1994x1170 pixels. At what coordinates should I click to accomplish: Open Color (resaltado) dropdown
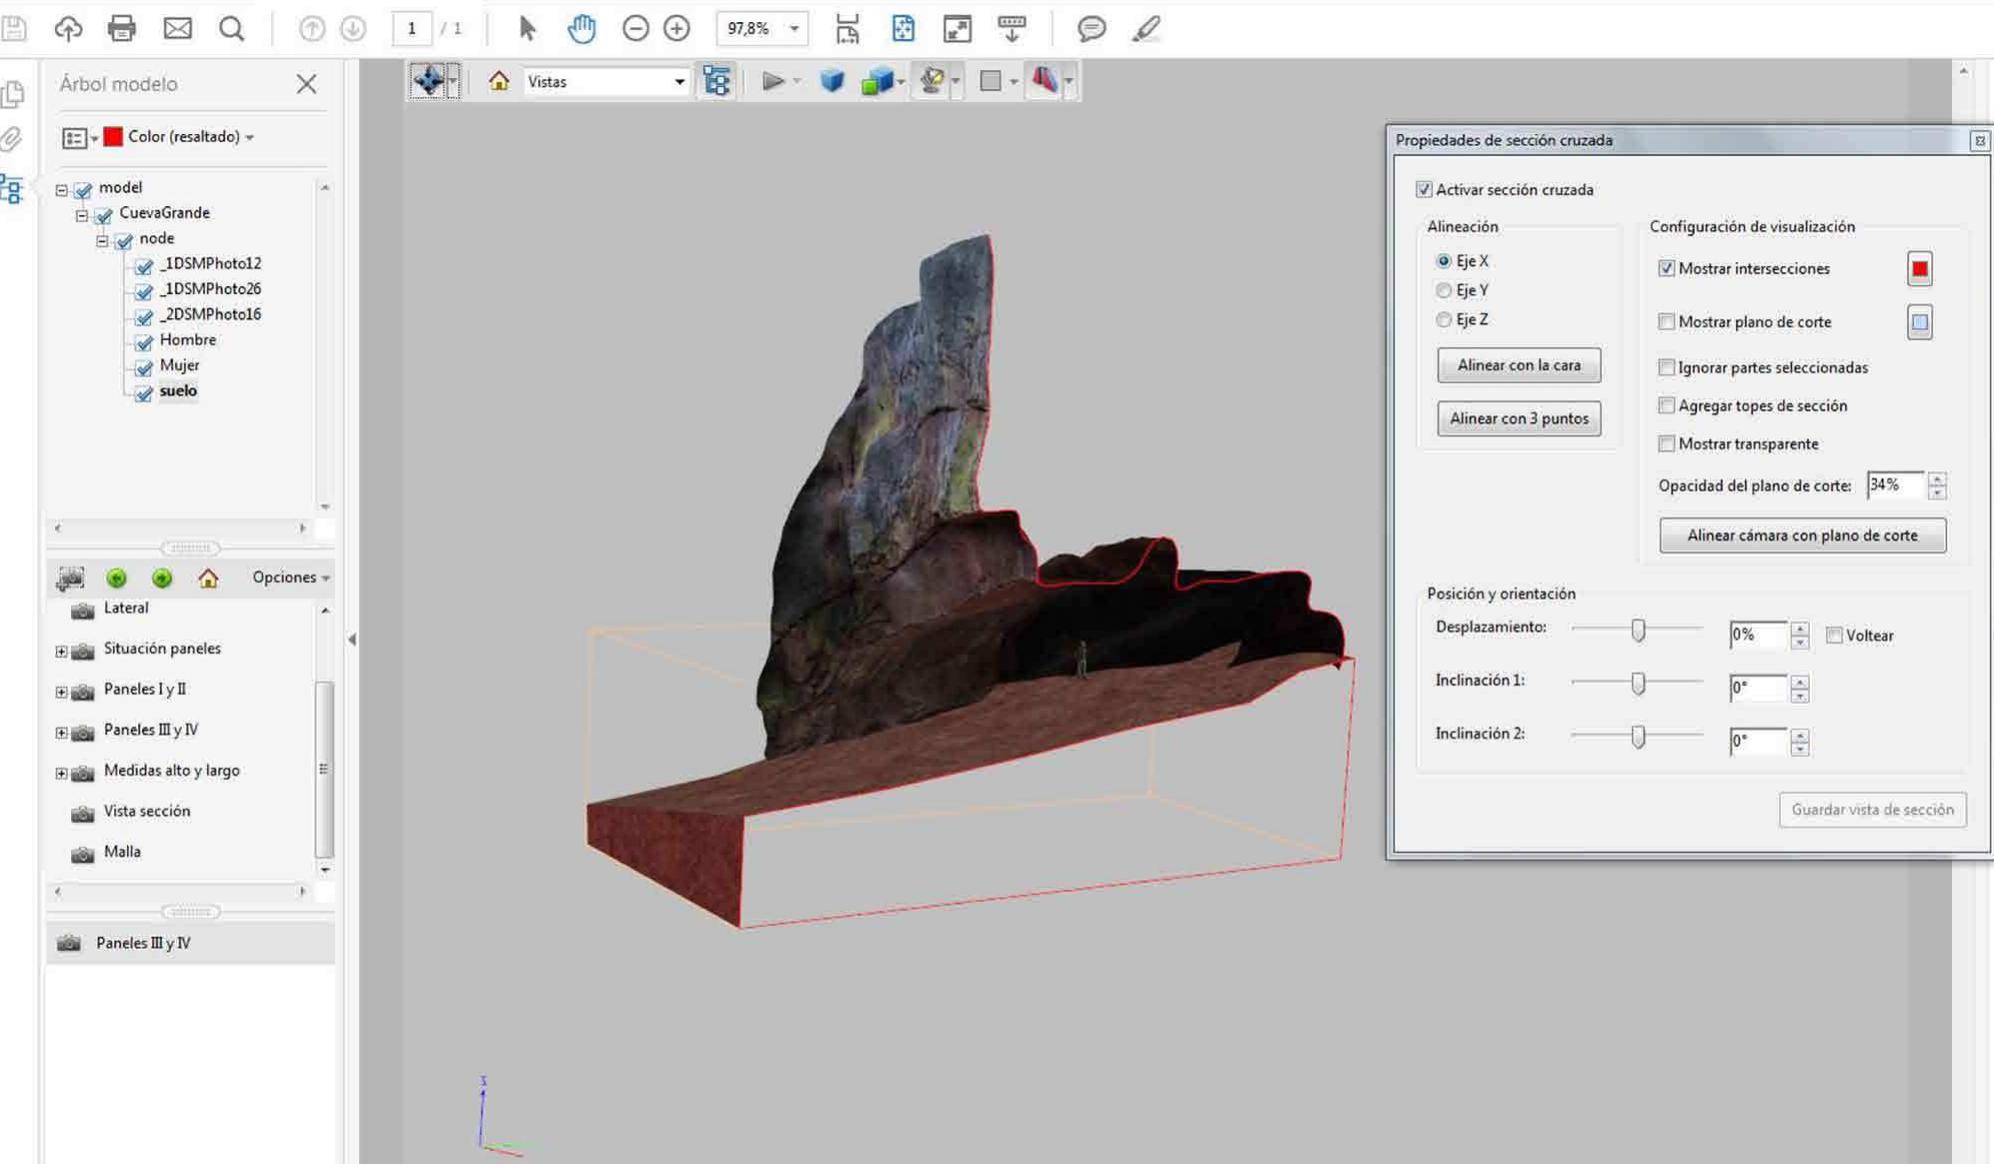pyautogui.click(x=190, y=137)
